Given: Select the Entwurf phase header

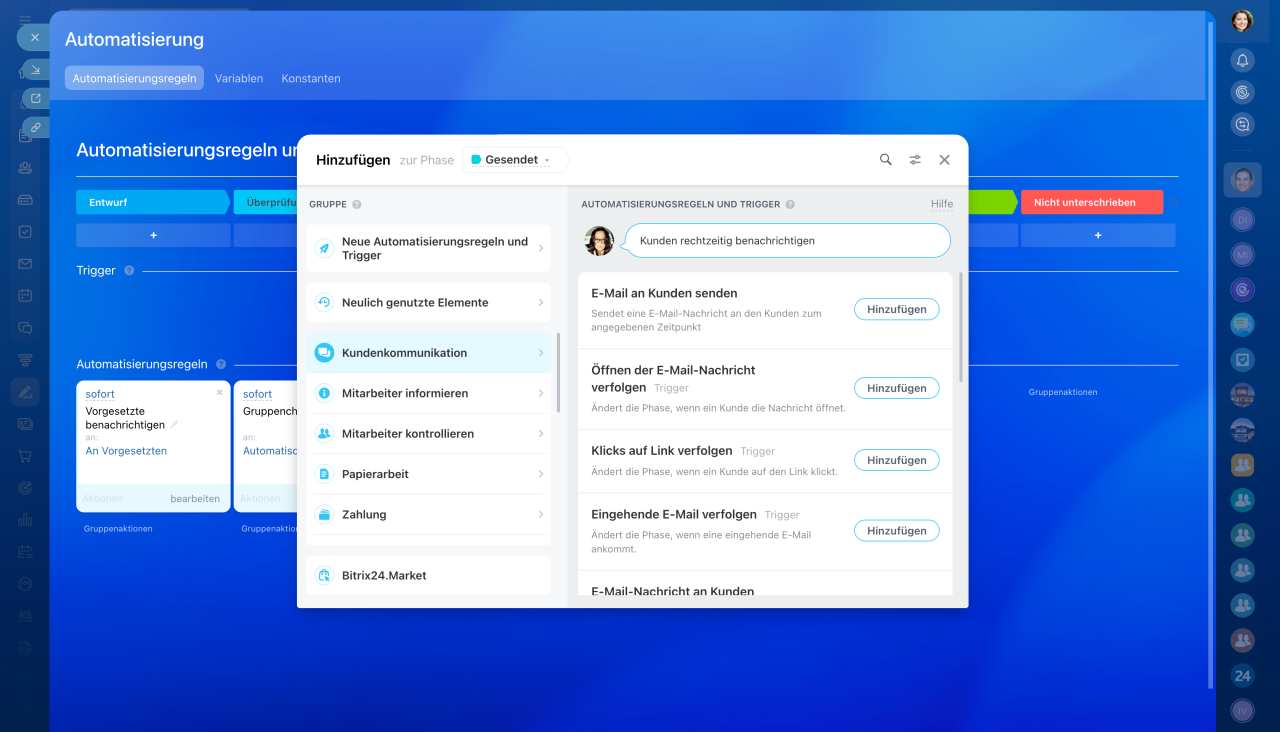Looking at the screenshot, I should 152,202.
